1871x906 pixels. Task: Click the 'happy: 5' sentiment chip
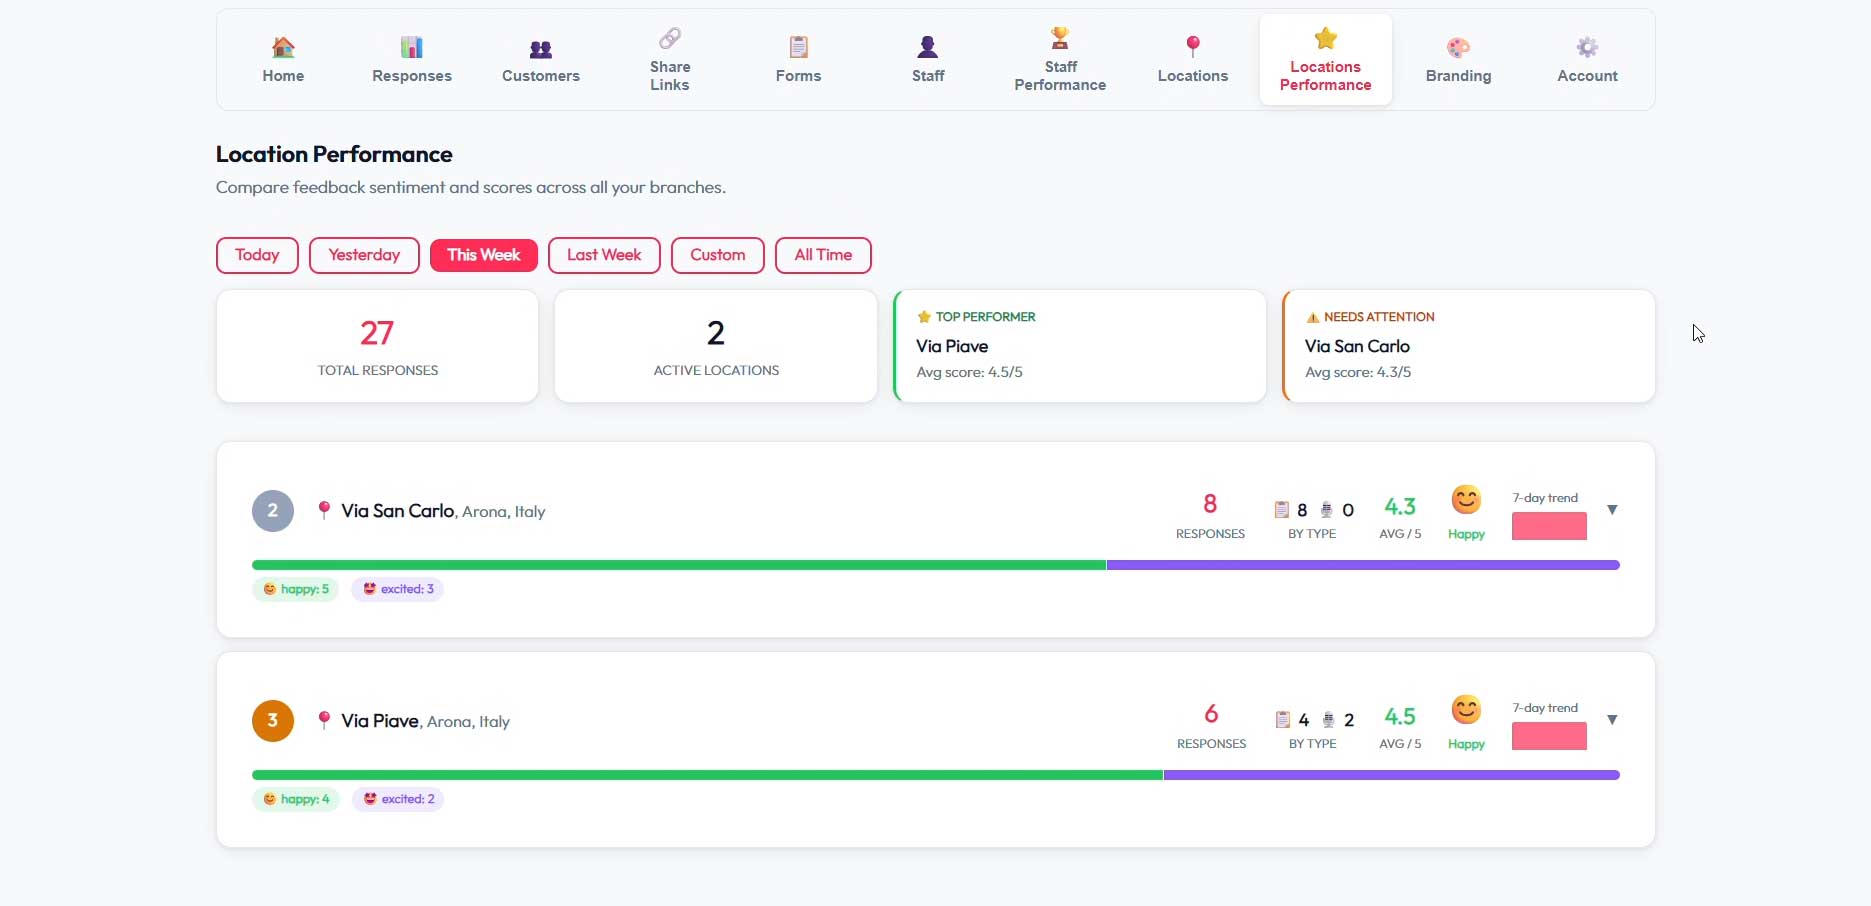point(295,589)
